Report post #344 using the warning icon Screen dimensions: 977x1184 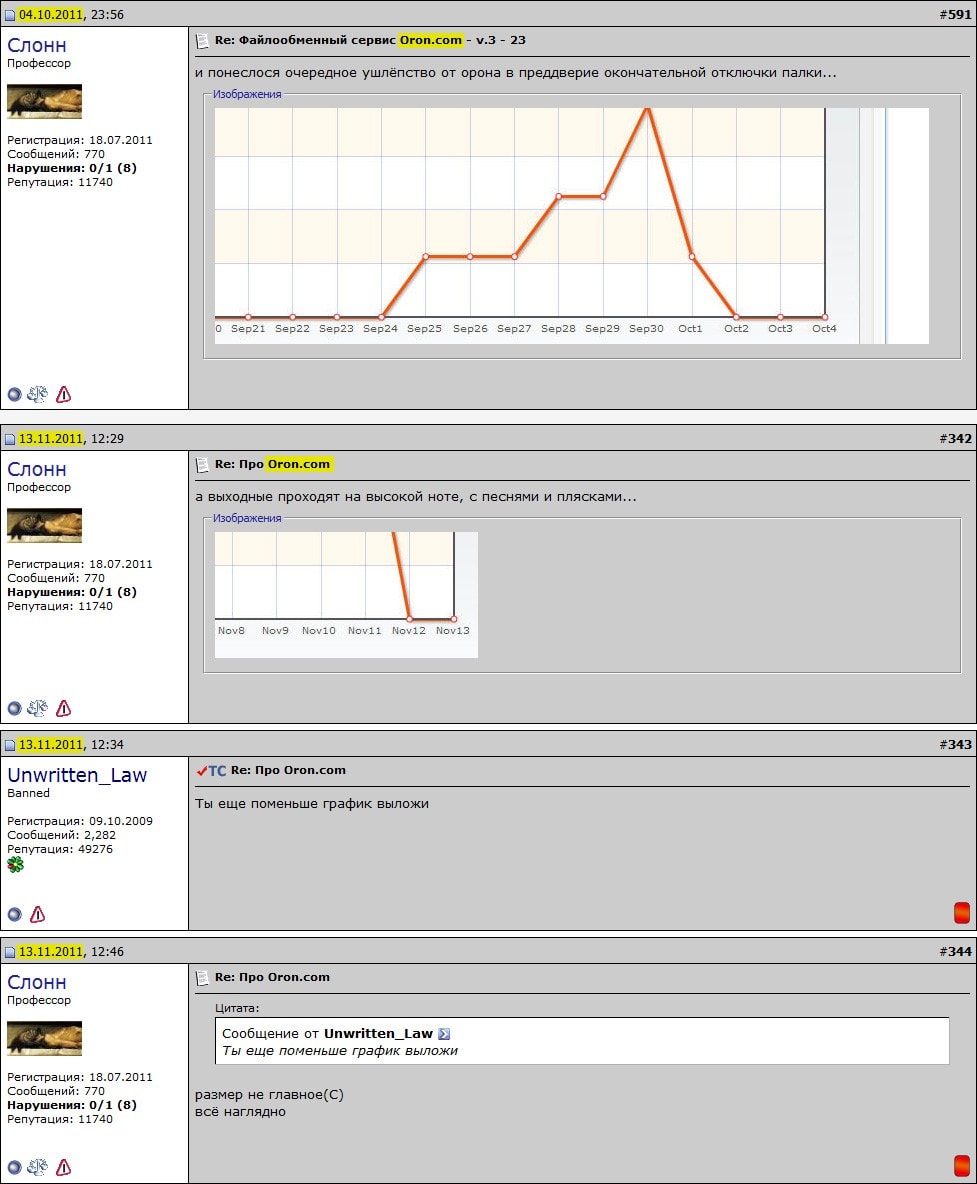[63, 1167]
